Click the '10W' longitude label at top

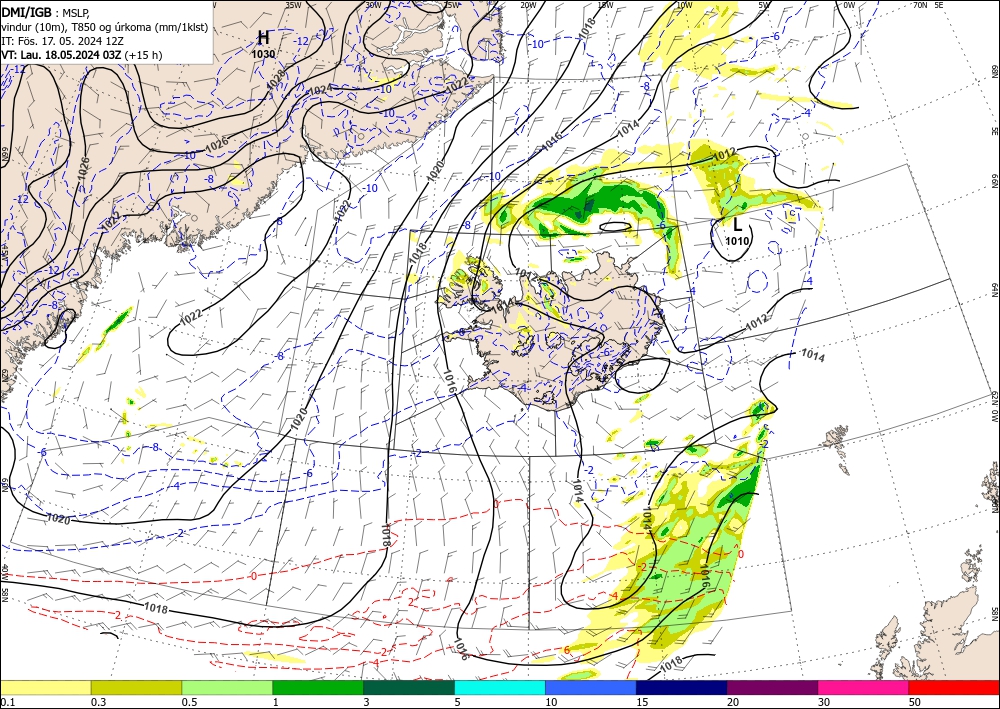click(x=684, y=5)
